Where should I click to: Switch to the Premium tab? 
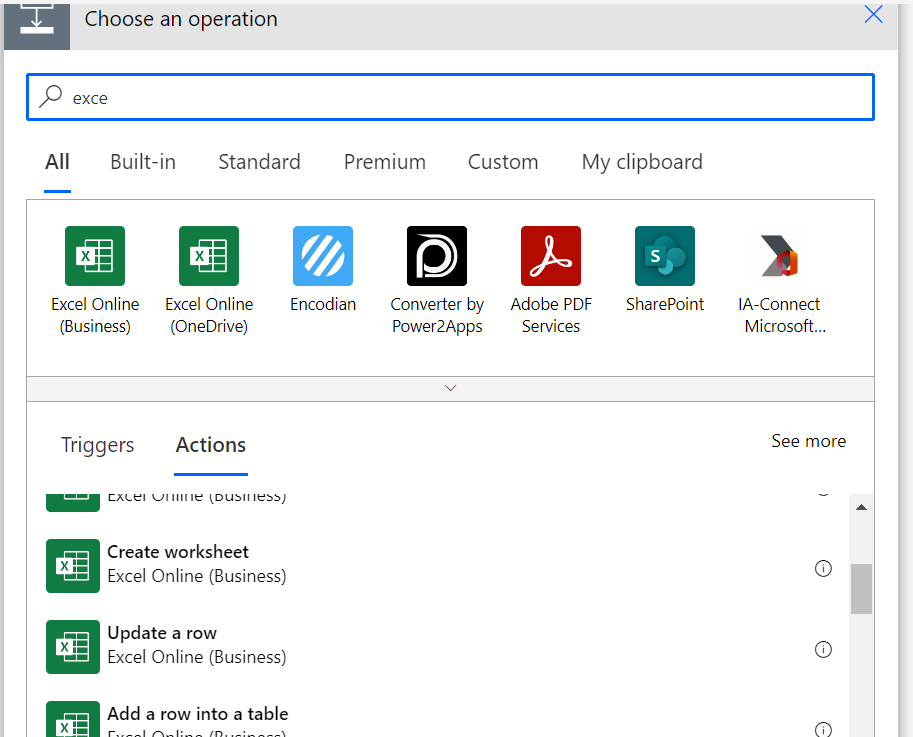pyautogui.click(x=385, y=162)
